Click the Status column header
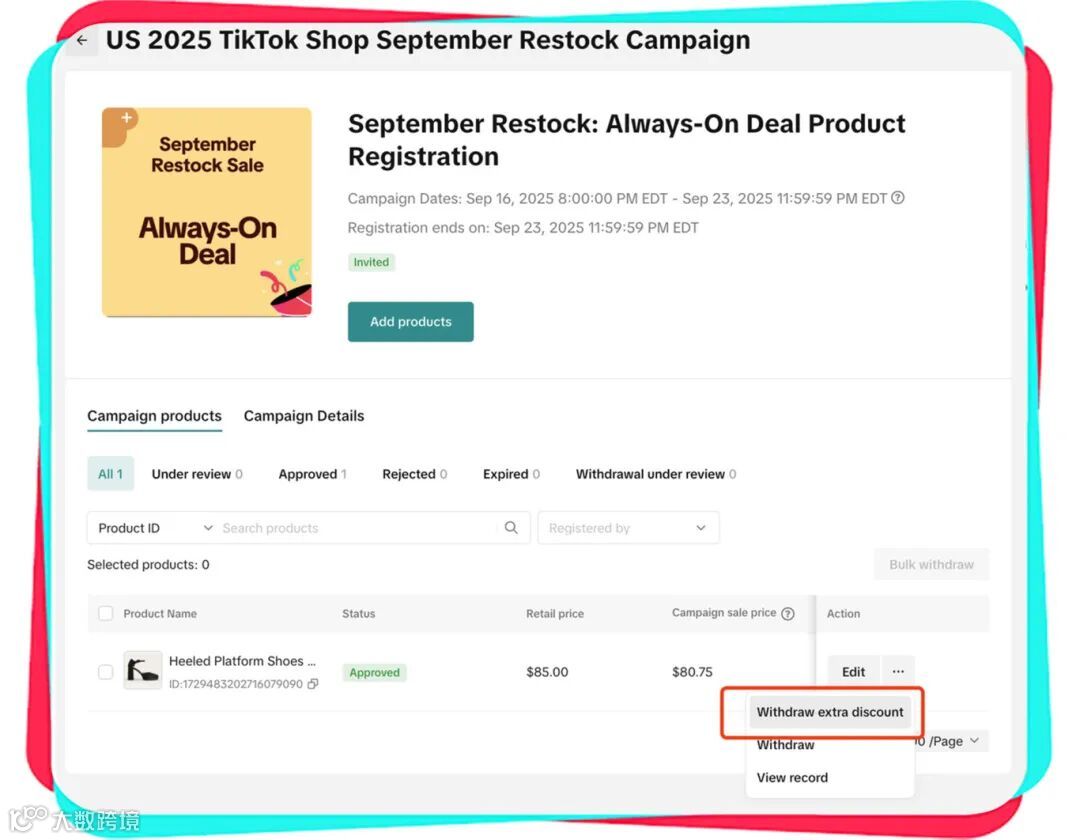1080x840 pixels. [x=359, y=613]
